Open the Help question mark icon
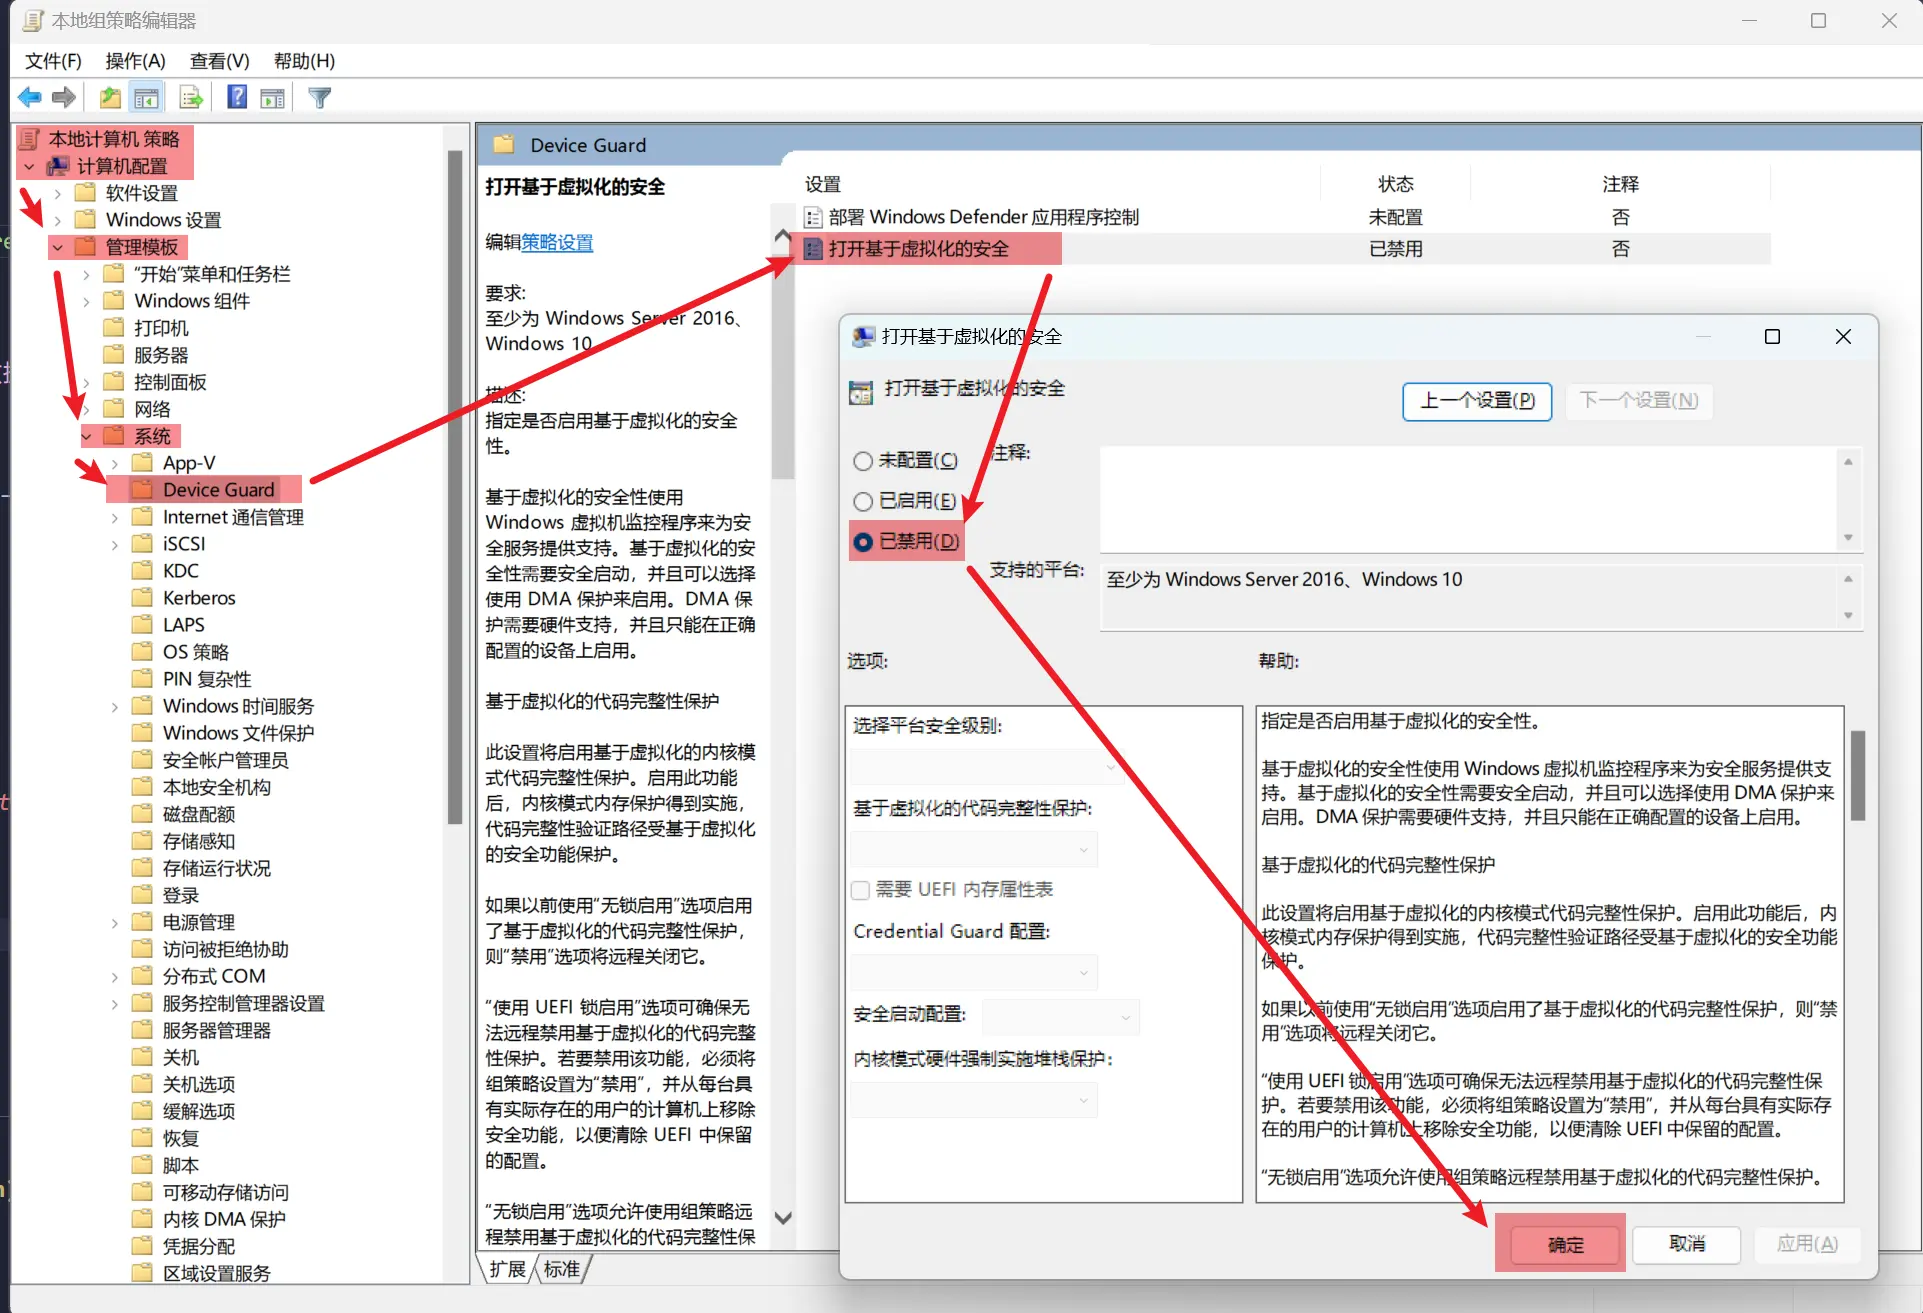Image resolution: width=1923 pixels, height=1313 pixels. (237, 97)
